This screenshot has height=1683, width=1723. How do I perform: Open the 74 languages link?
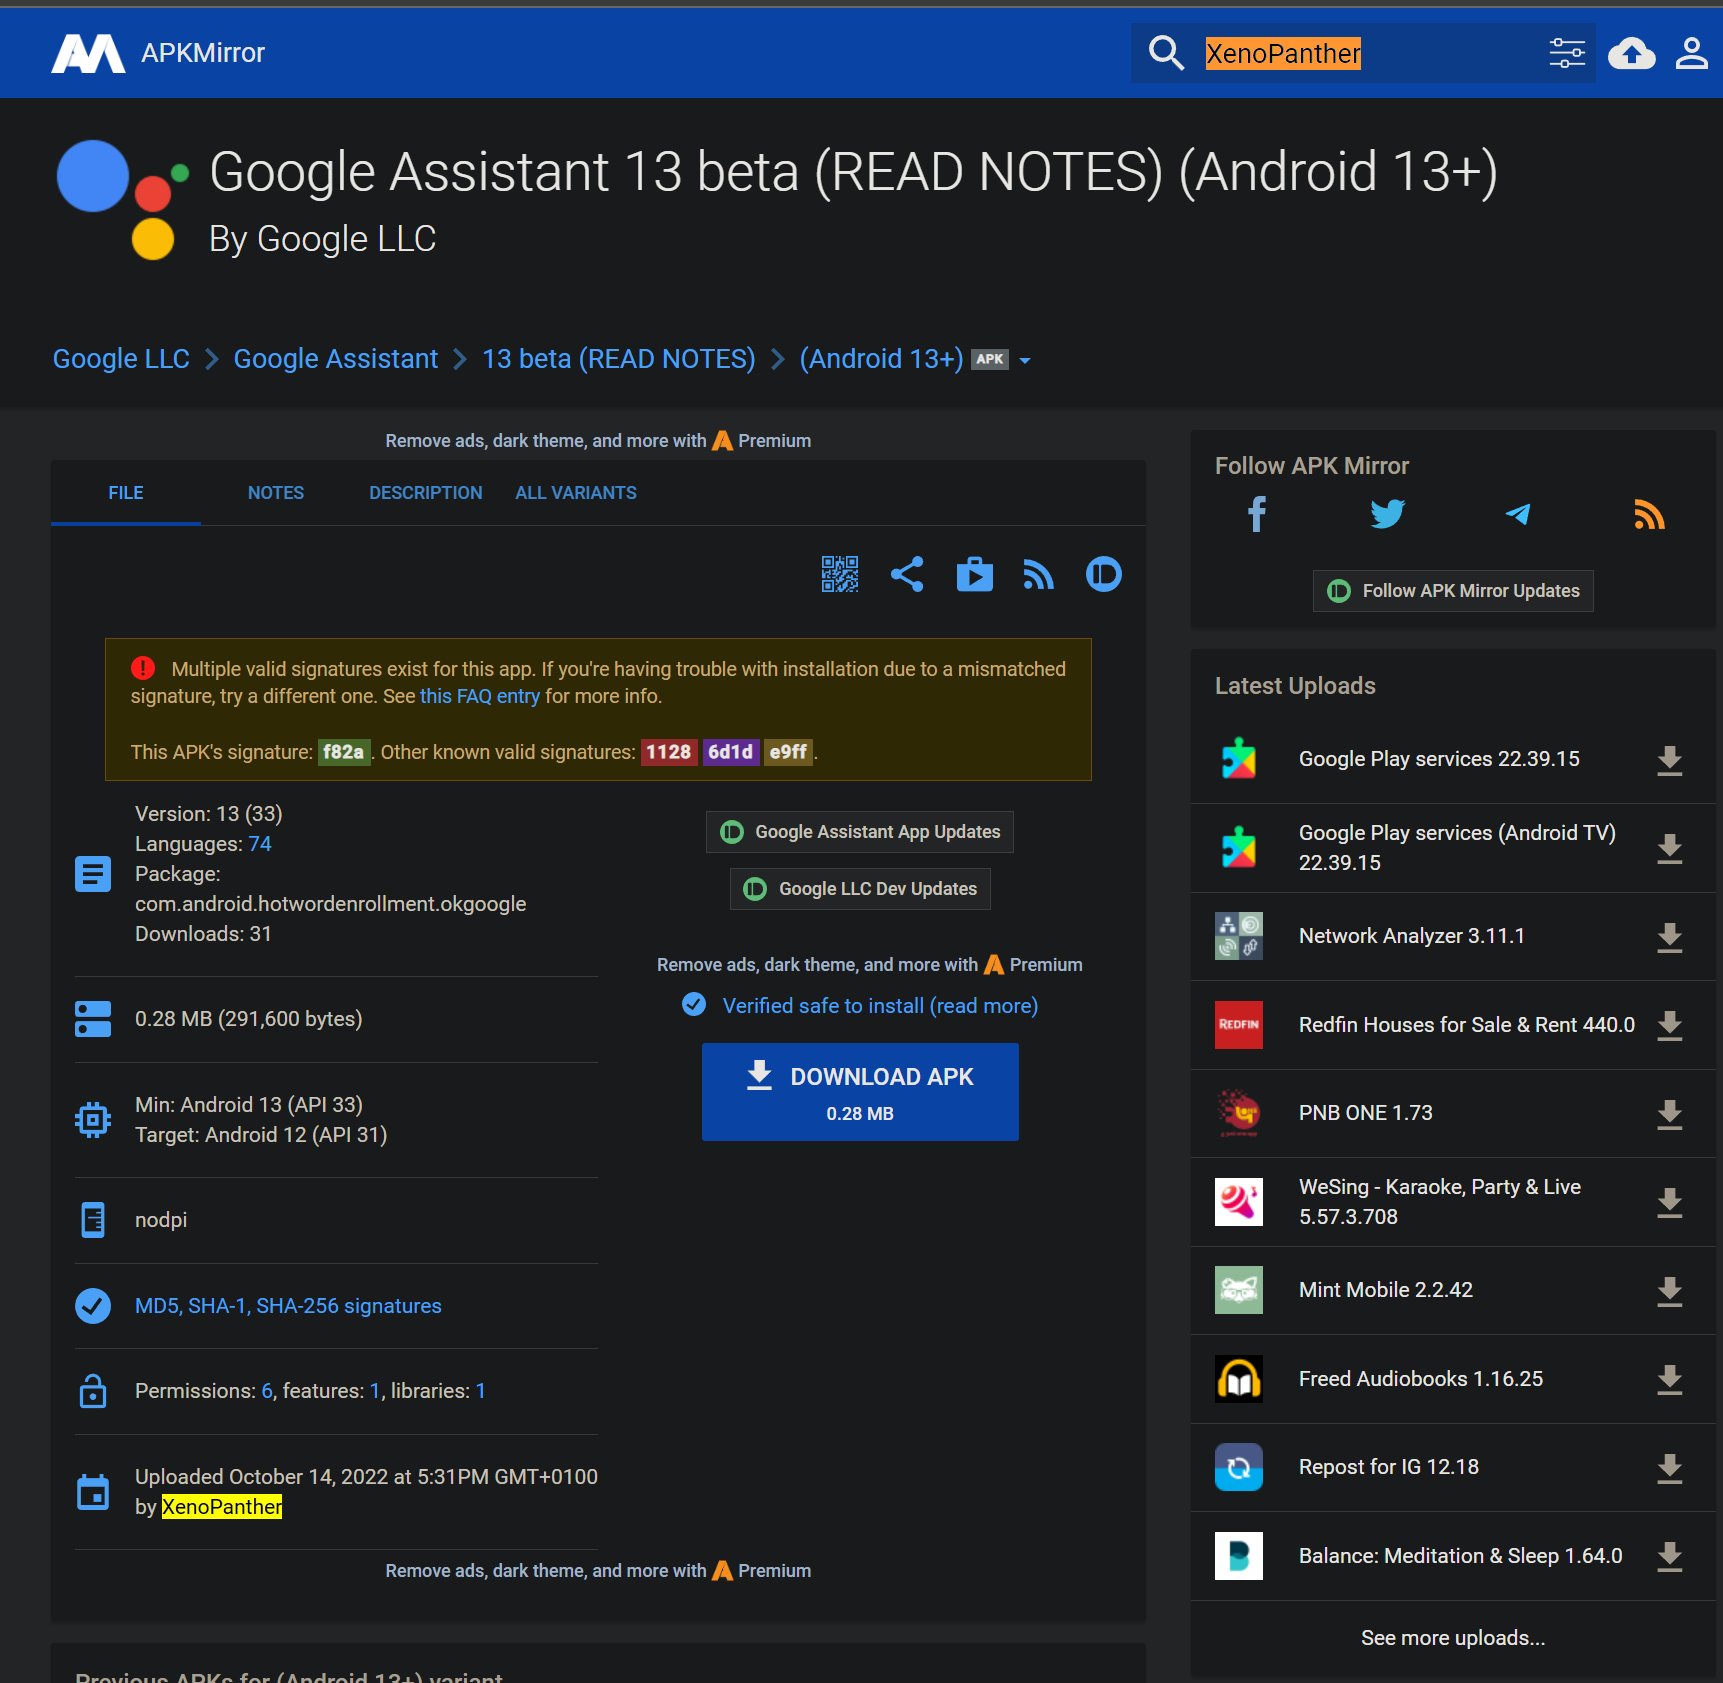(260, 844)
